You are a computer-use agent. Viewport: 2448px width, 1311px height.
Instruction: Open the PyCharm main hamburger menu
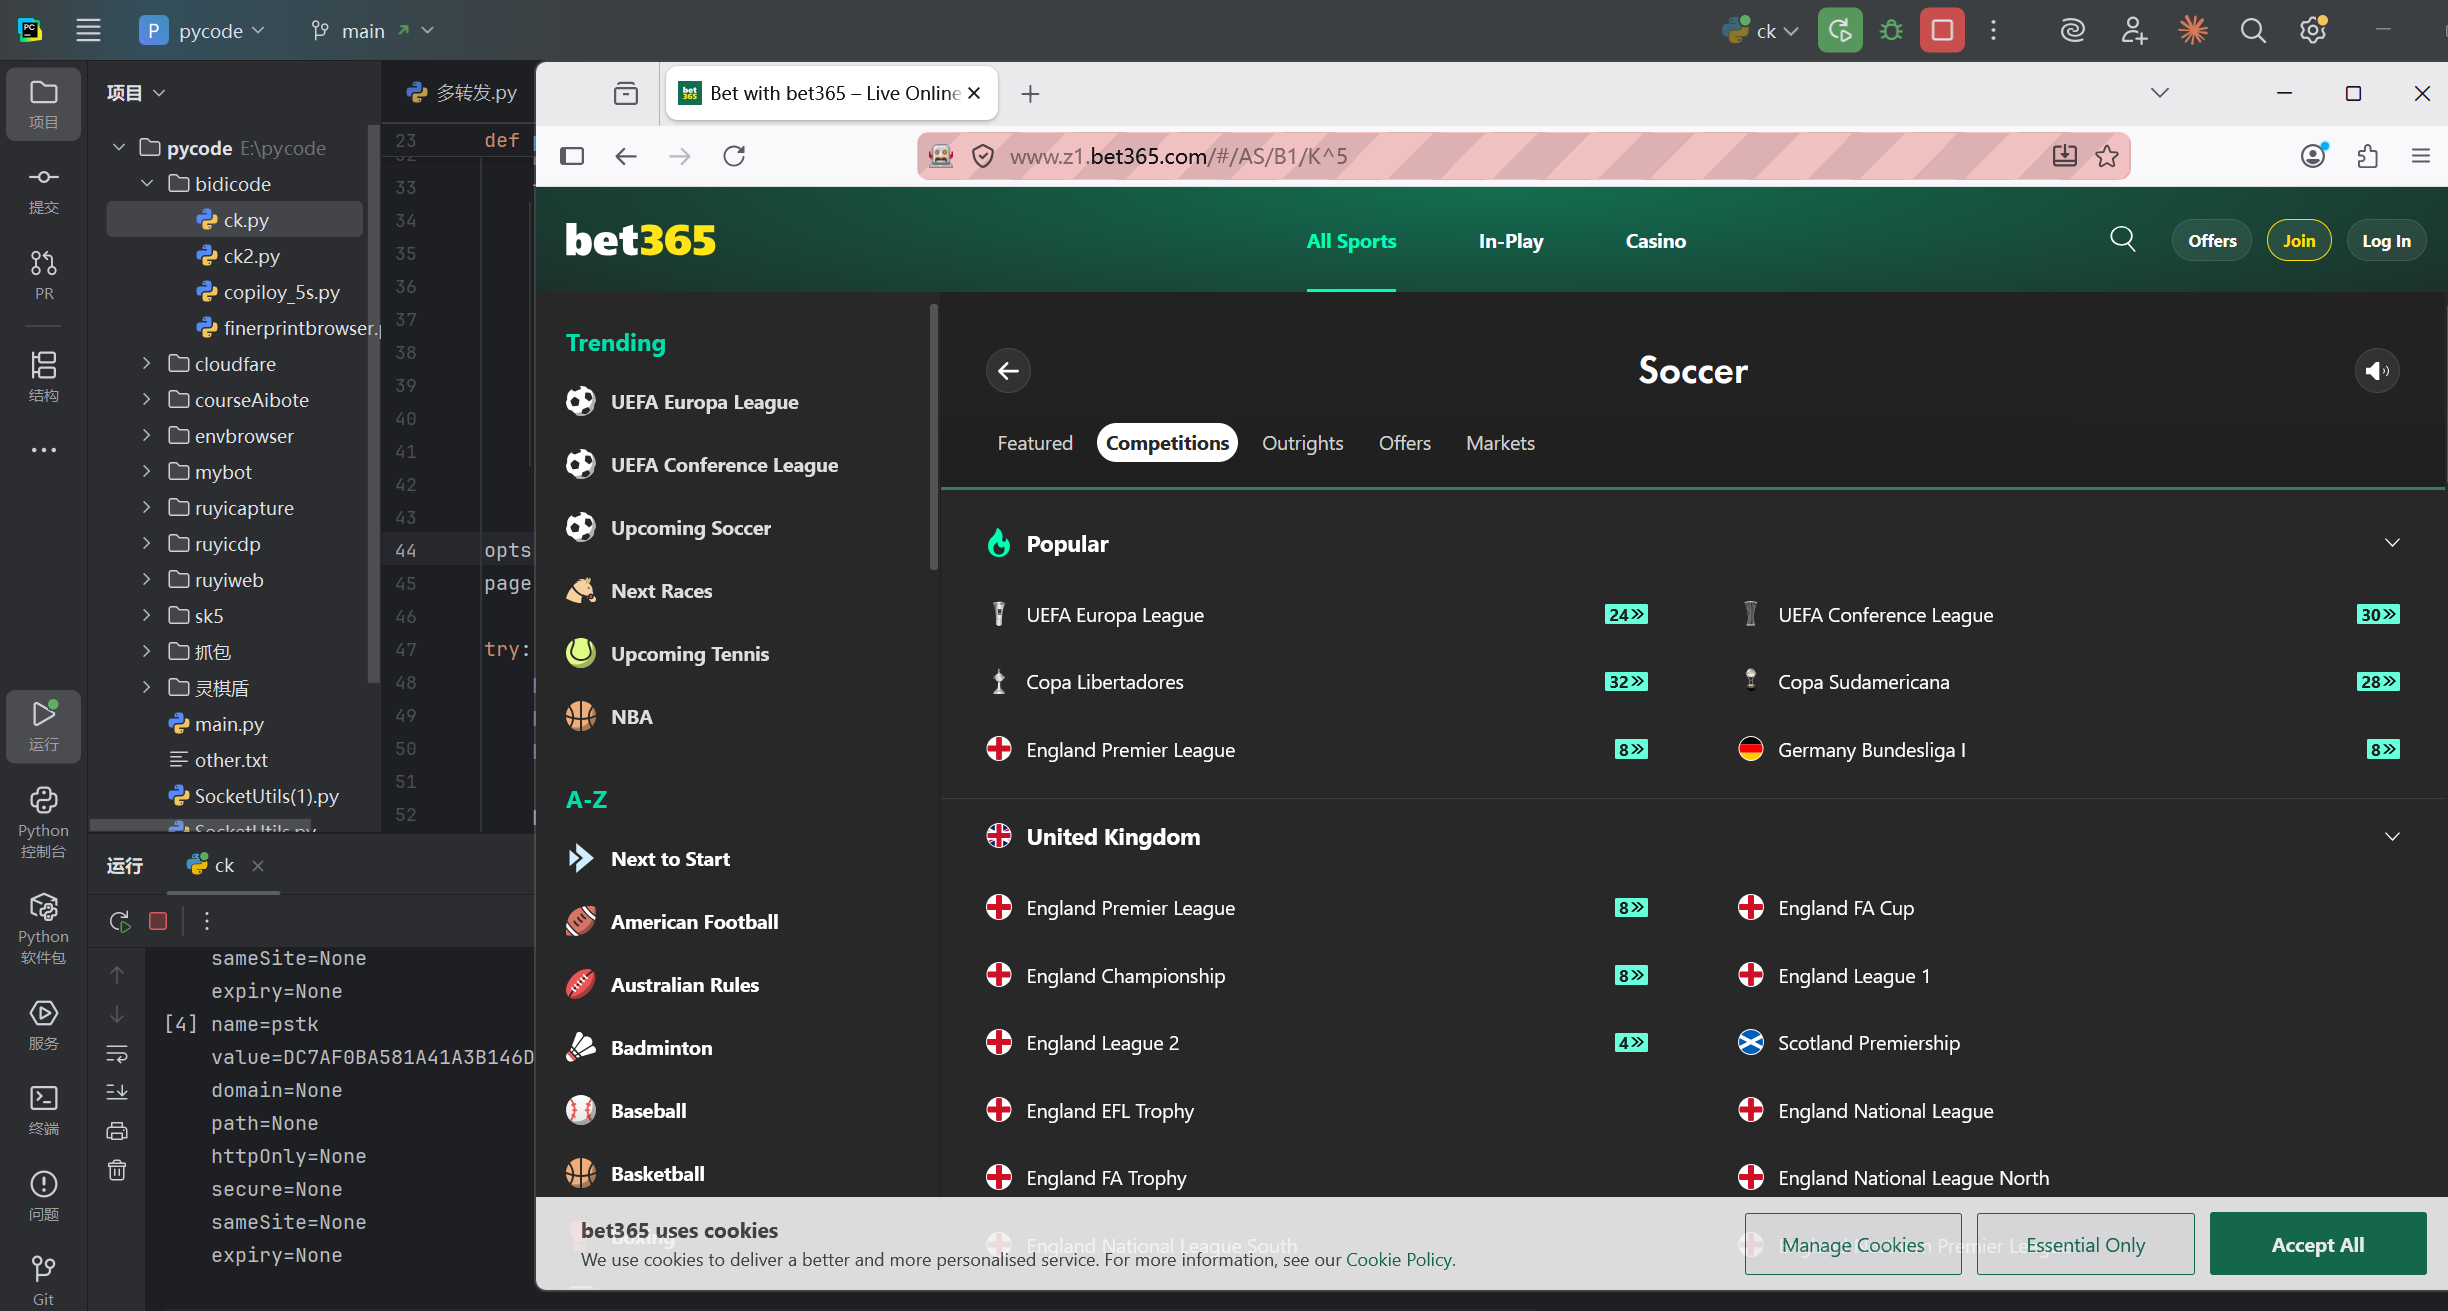(88, 30)
